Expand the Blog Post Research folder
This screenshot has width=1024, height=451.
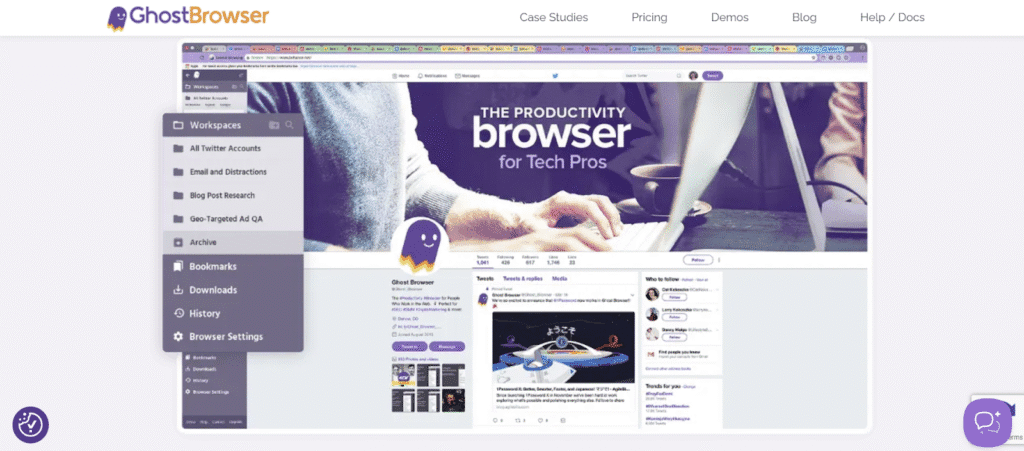[x=222, y=195]
